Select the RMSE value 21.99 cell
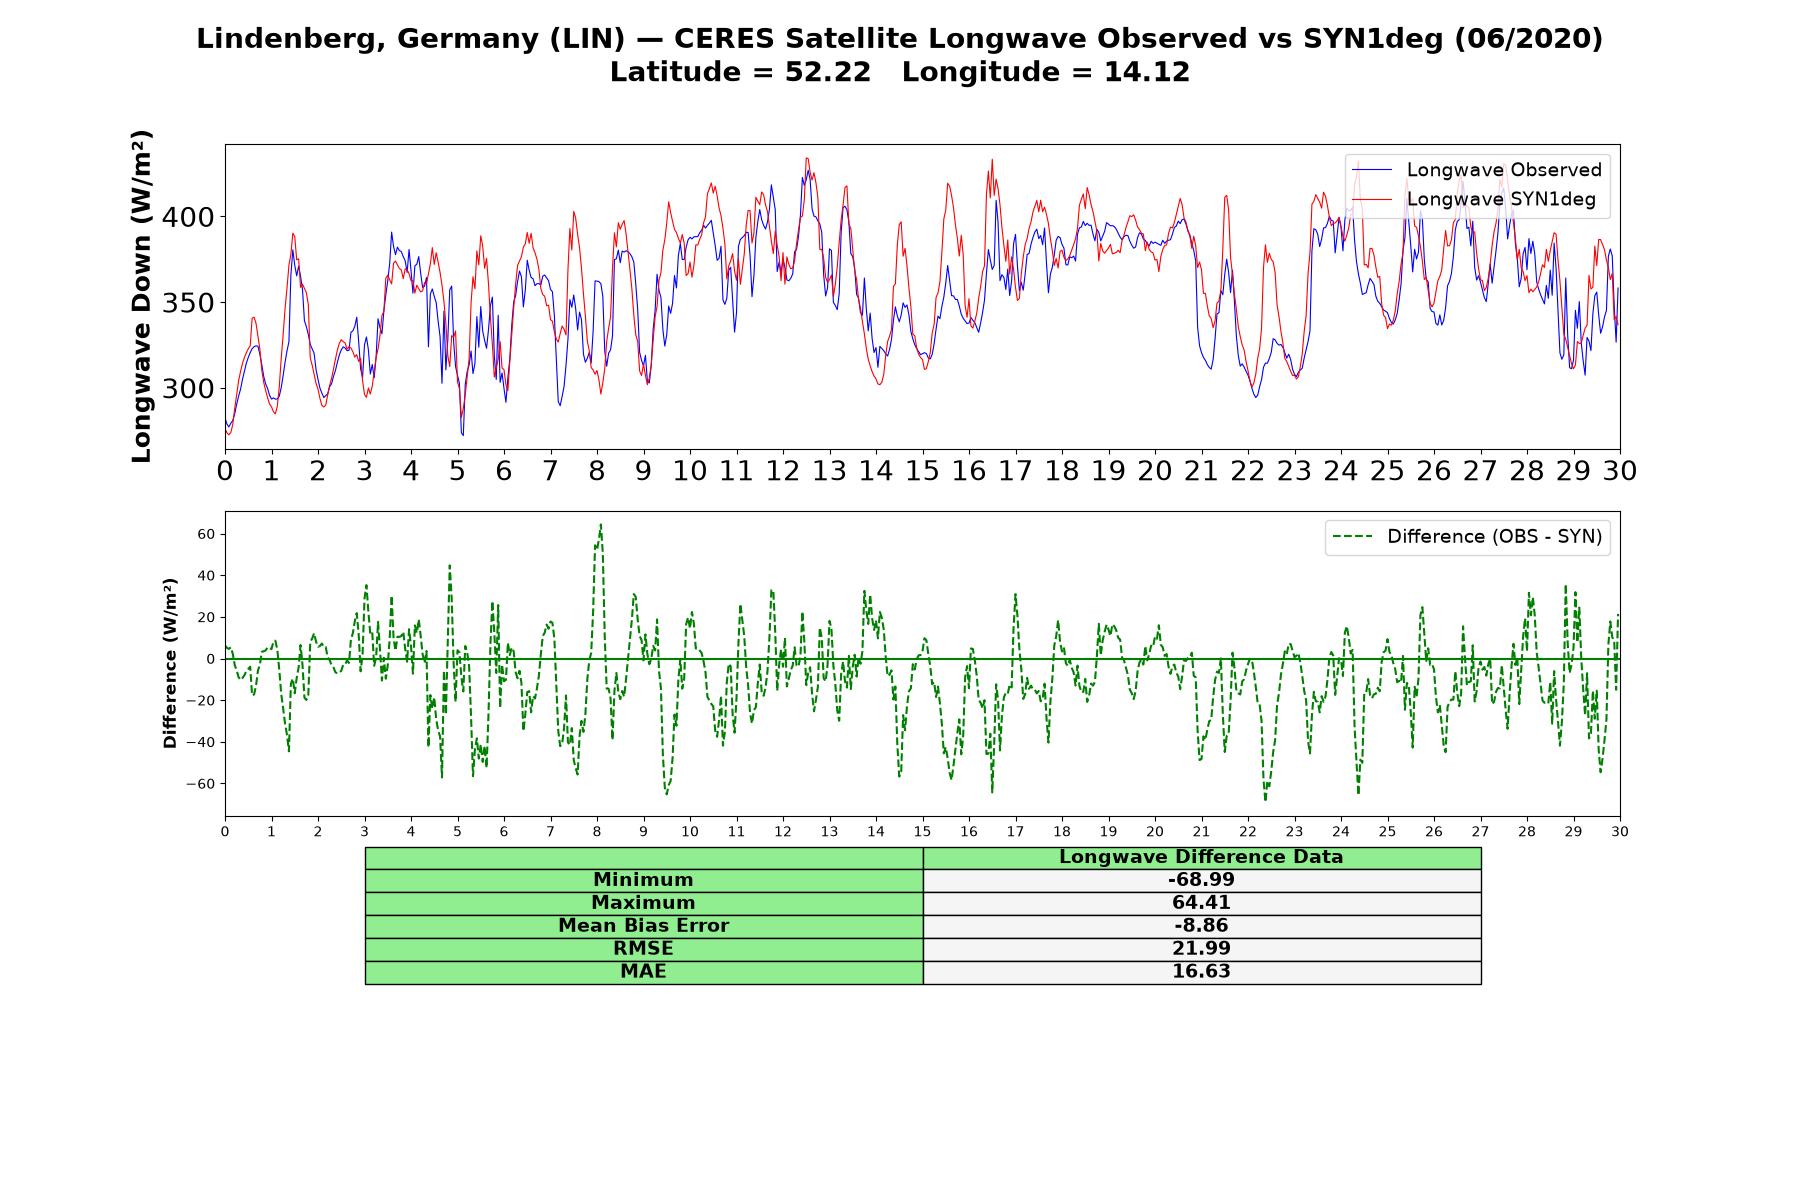1800x1200 pixels. [1201, 949]
